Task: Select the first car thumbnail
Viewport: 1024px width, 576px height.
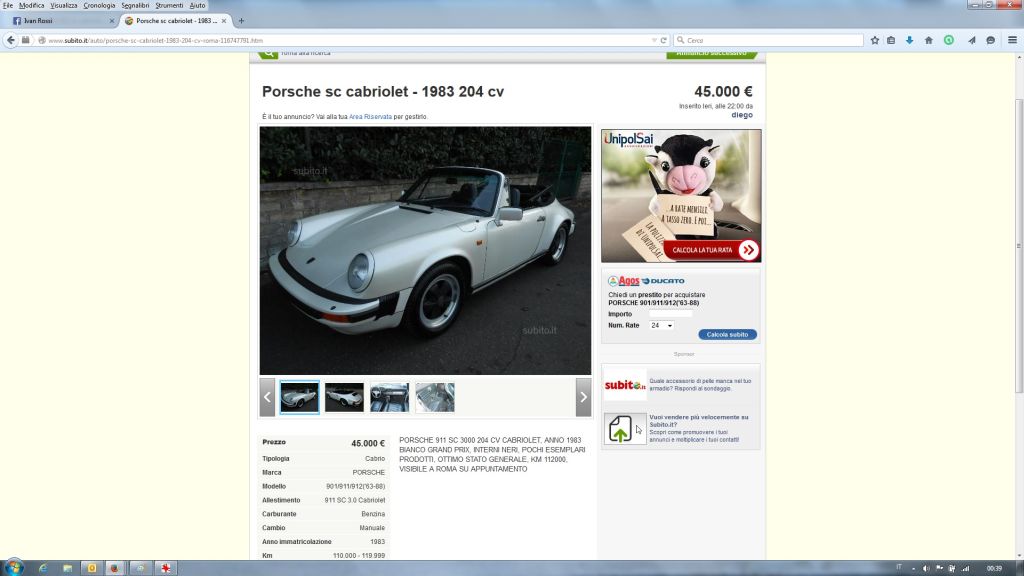Action: (299, 397)
